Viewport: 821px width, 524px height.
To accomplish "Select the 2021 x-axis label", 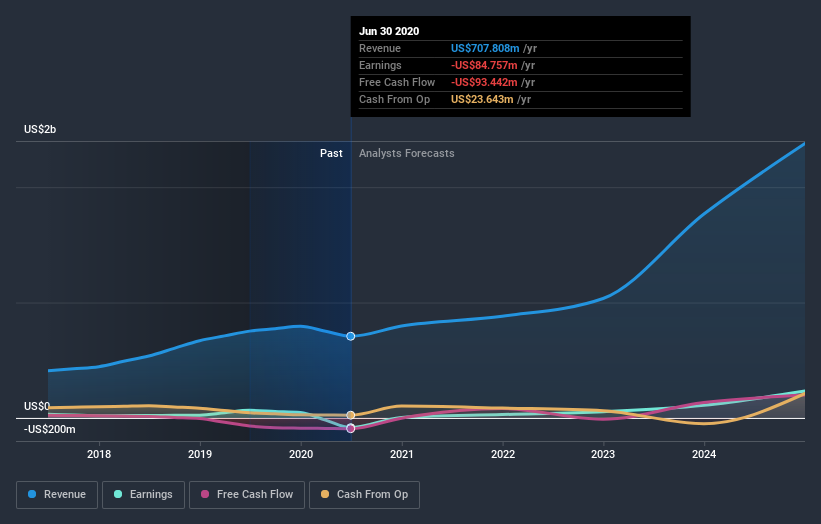I will point(402,454).
